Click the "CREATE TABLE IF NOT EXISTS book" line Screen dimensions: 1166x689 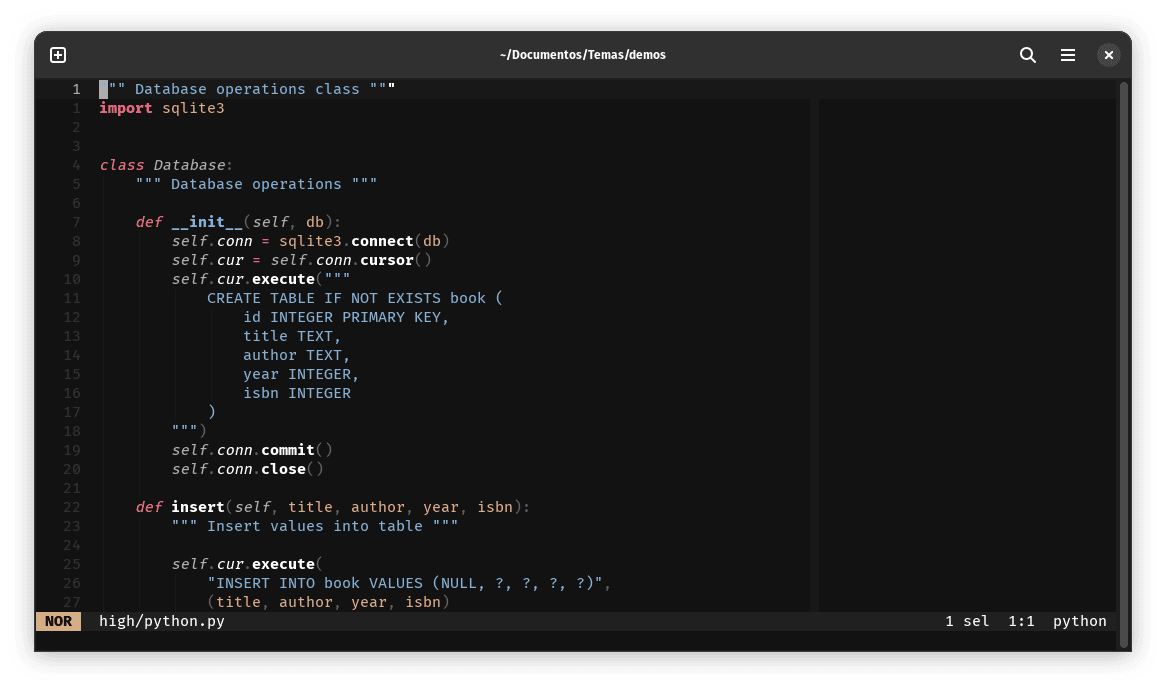coord(355,298)
